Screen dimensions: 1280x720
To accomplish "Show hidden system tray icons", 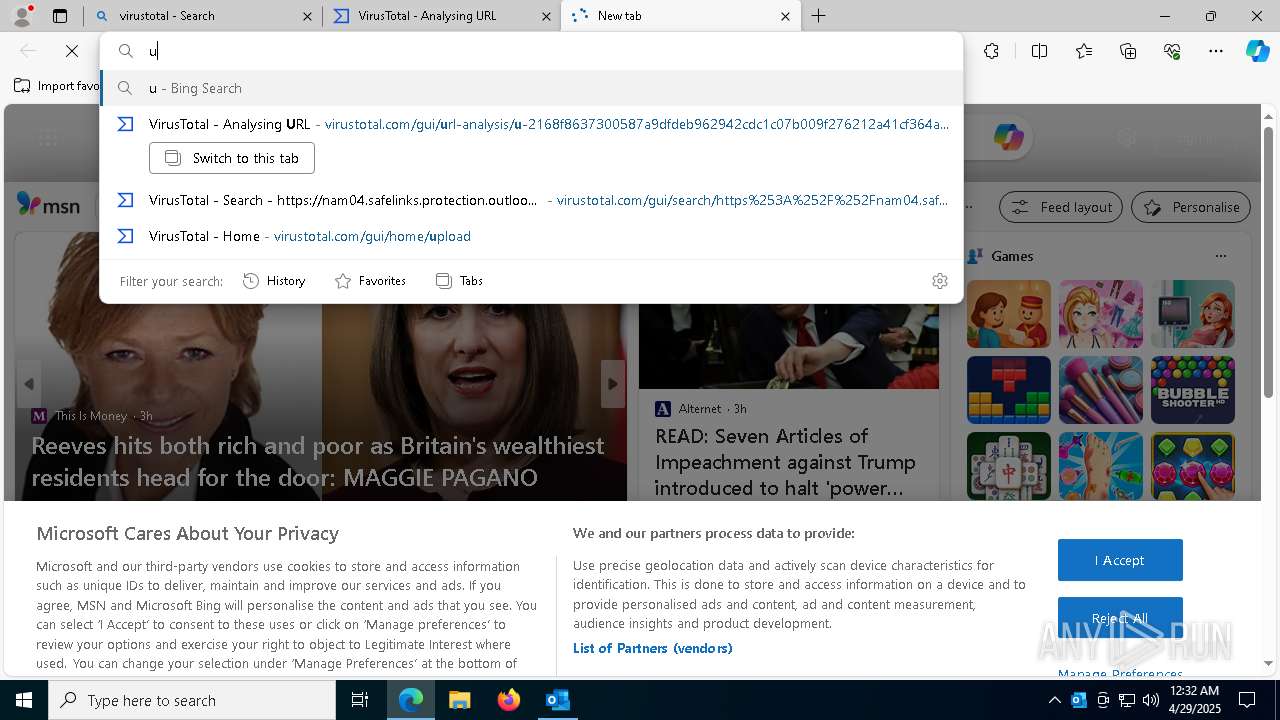I will click(x=1054, y=700).
